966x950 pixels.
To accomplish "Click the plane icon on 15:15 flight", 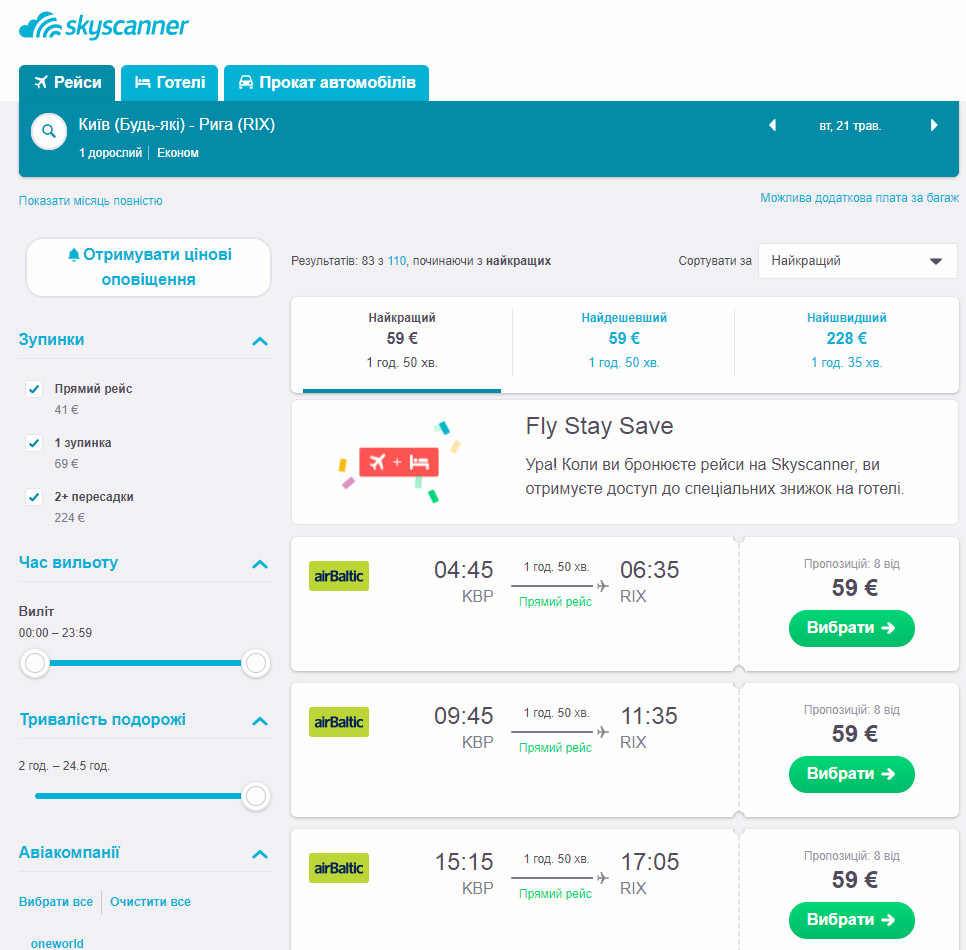I will tap(603, 878).
